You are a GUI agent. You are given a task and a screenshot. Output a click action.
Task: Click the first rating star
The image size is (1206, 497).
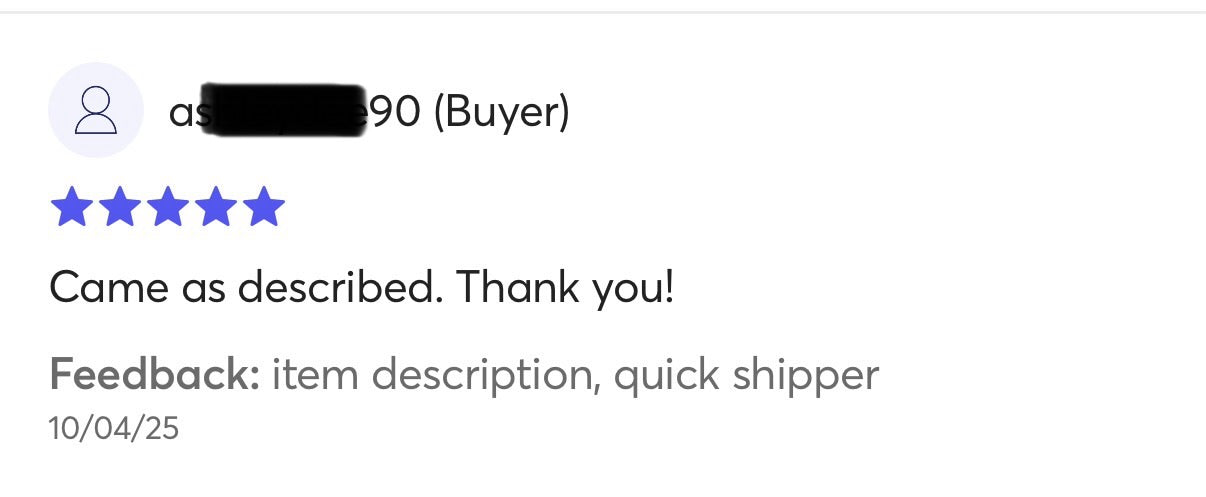(x=71, y=207)
